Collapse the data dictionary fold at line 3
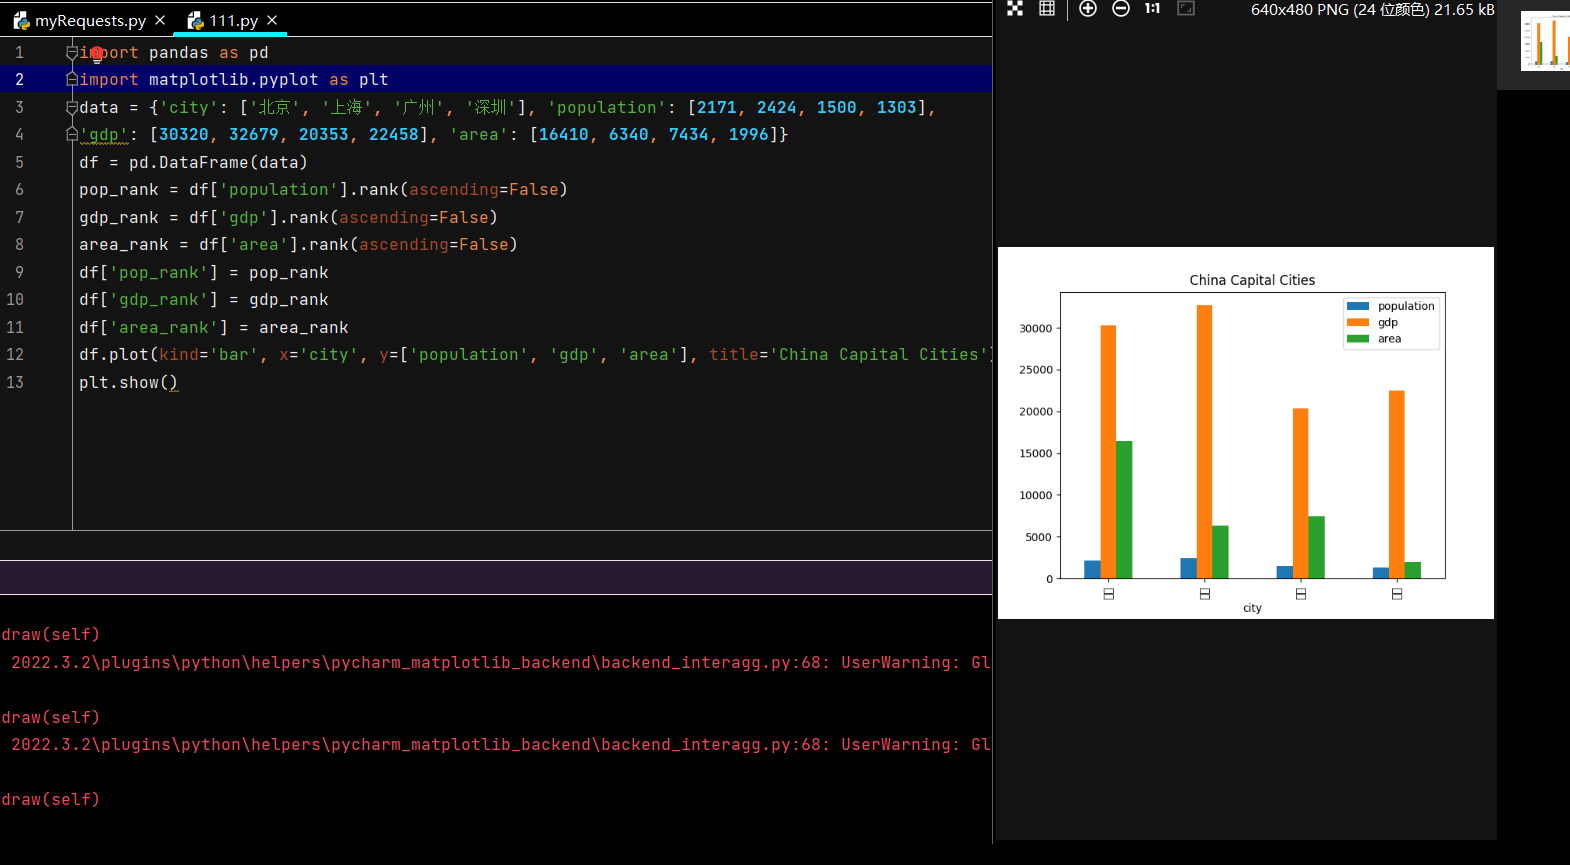This screenshot has height=865, width=1570. pyautogui.click(x=71, y=107)
